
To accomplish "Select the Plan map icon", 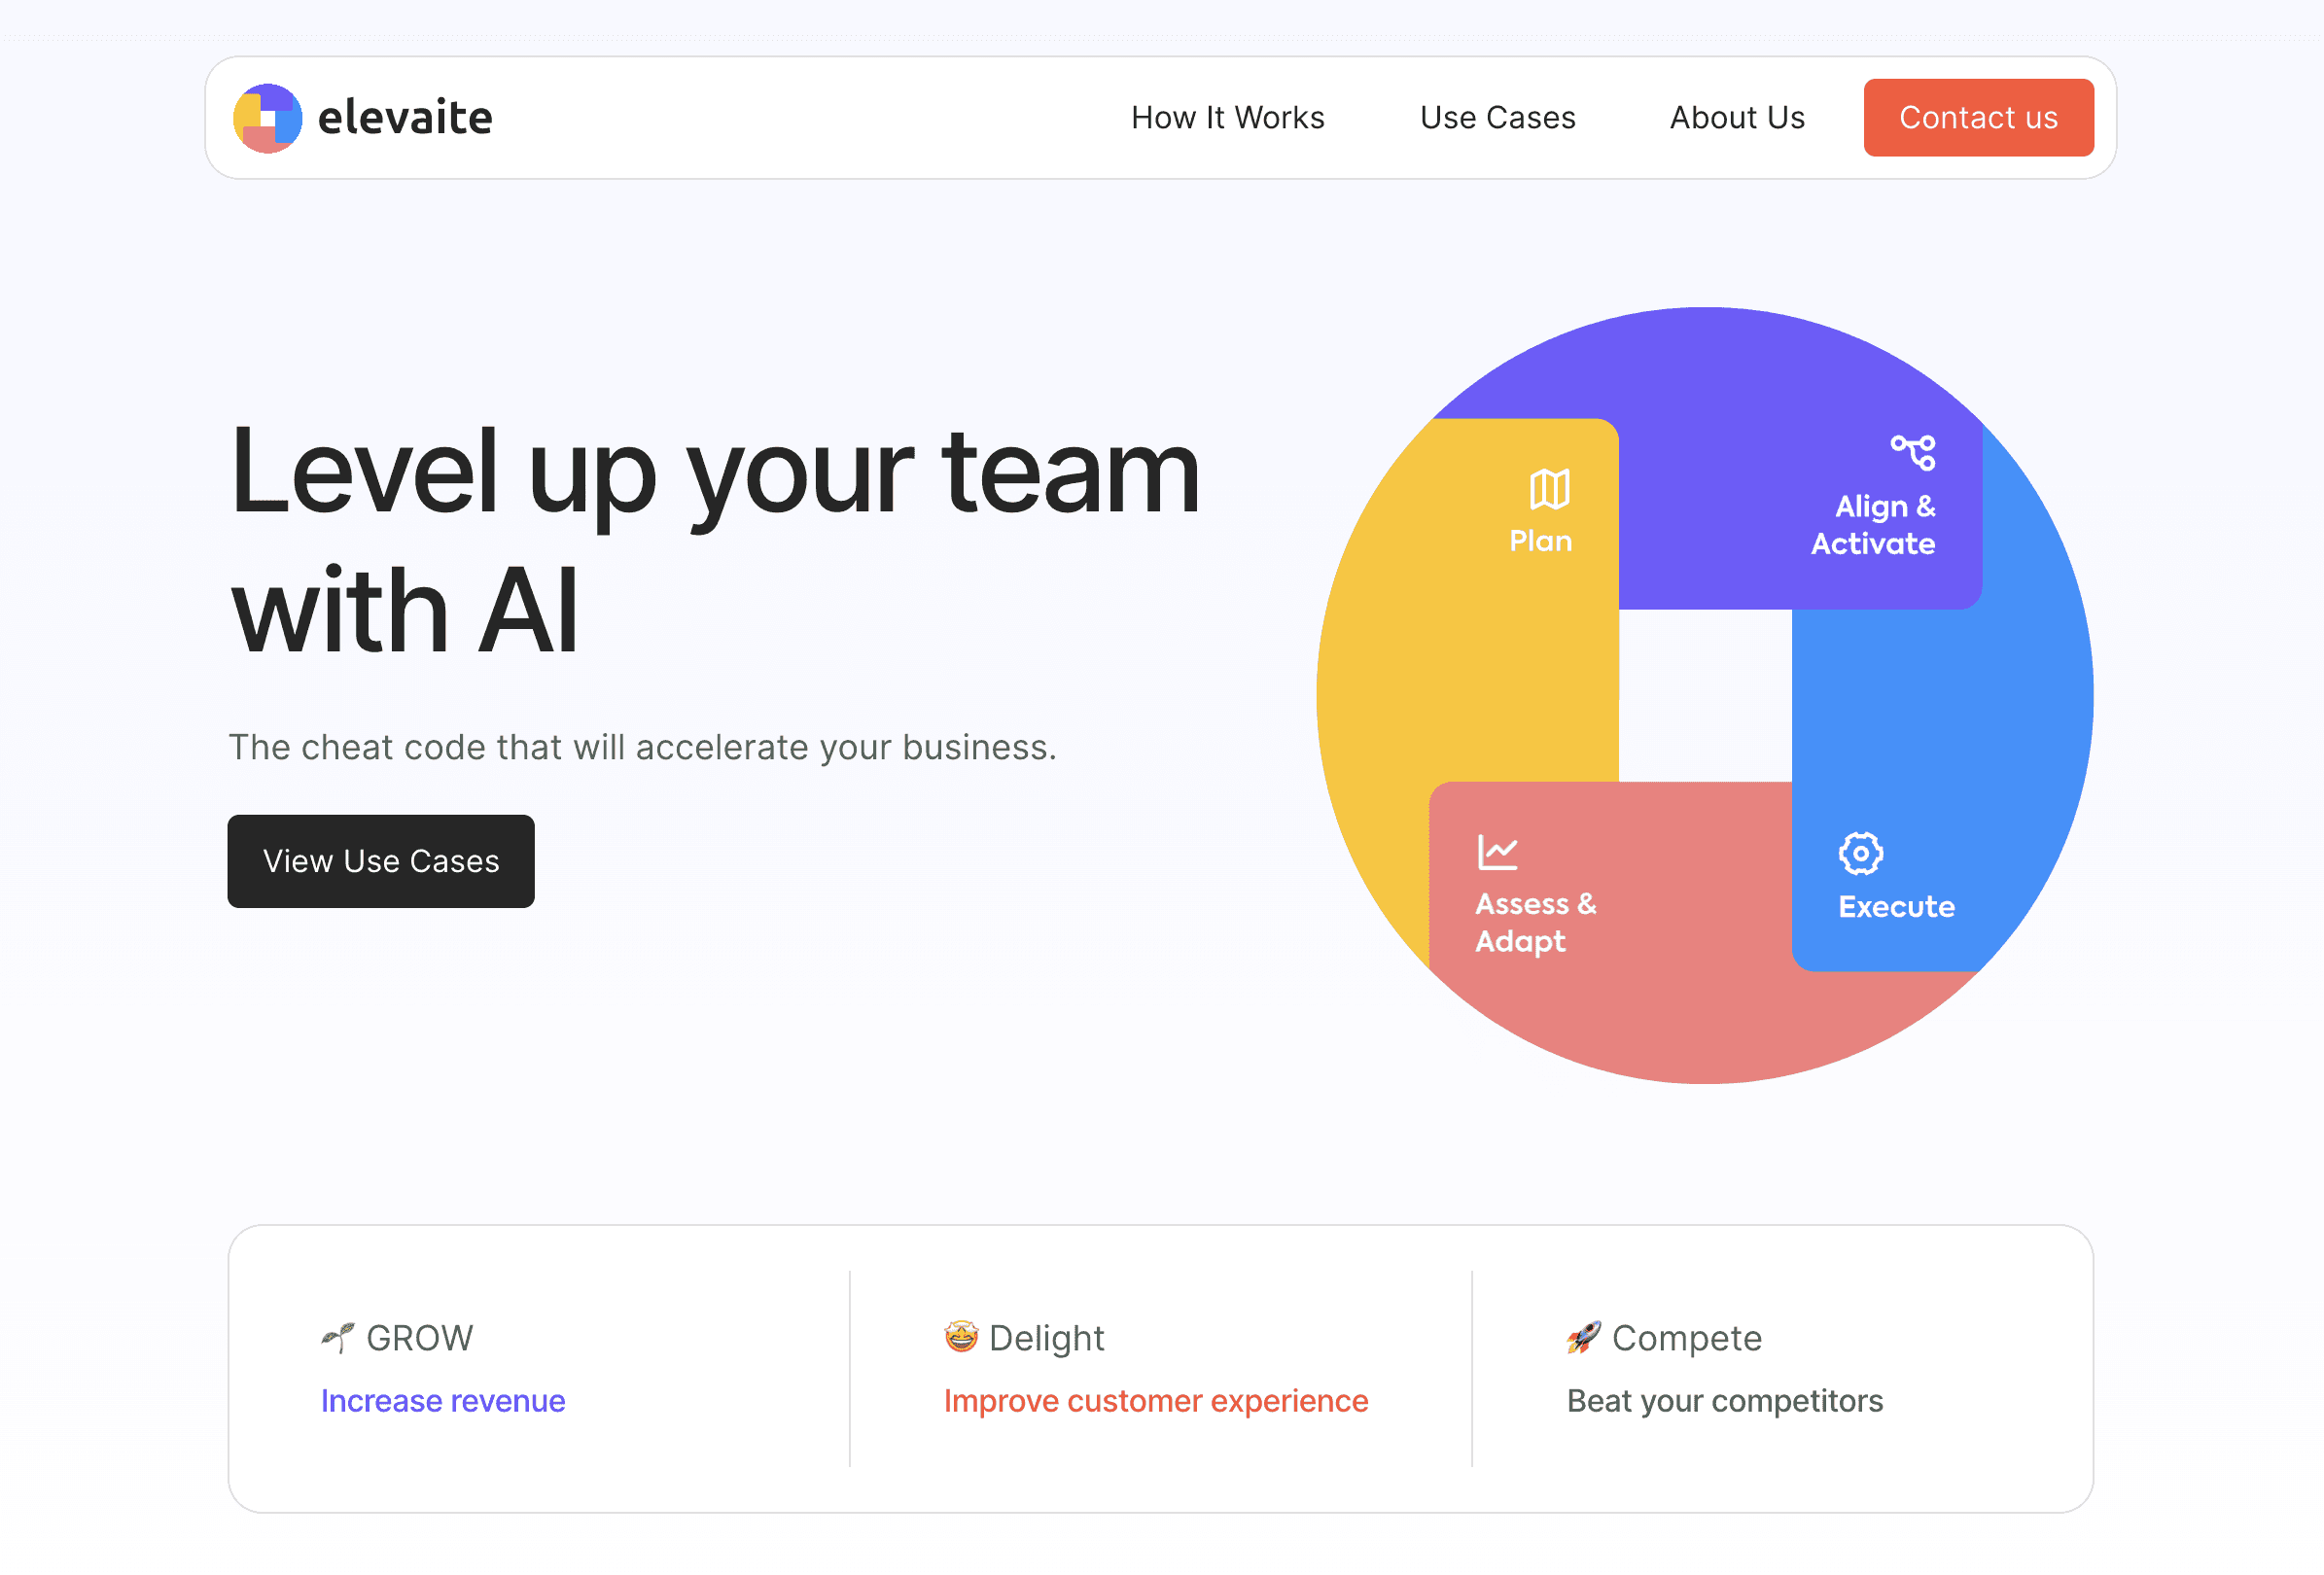I will click(1547, 488).
